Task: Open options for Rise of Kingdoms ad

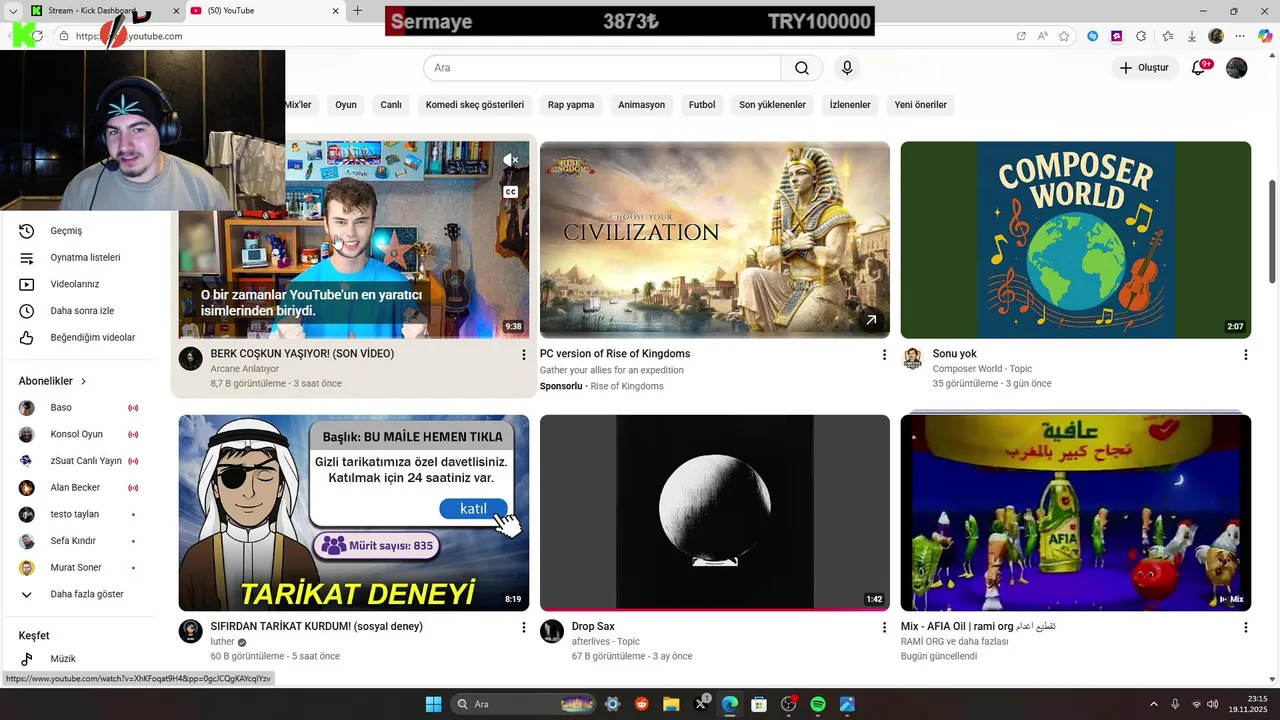Action: point(884,355)
